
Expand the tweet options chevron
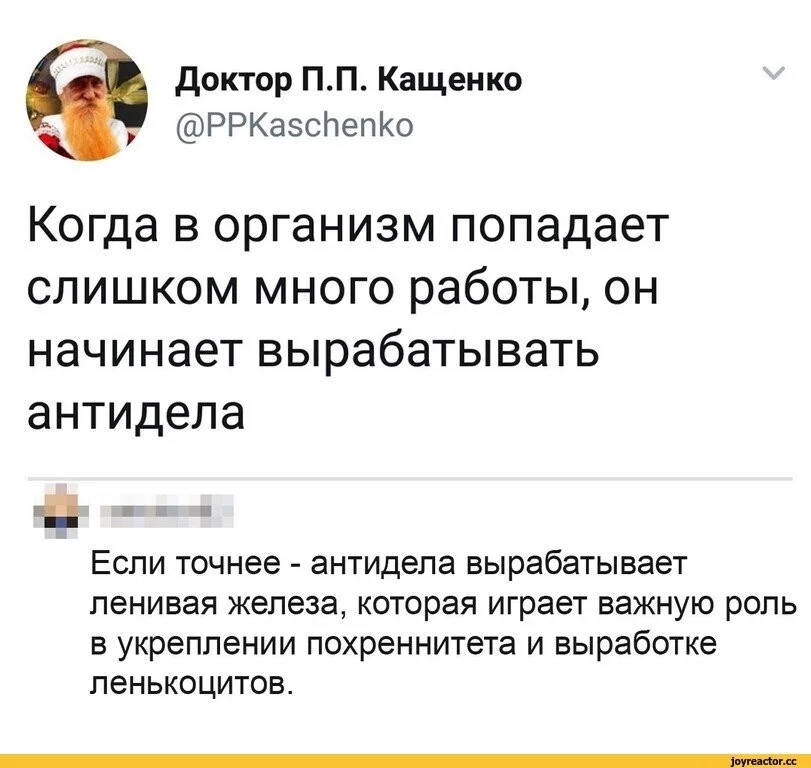coord(774,73)
